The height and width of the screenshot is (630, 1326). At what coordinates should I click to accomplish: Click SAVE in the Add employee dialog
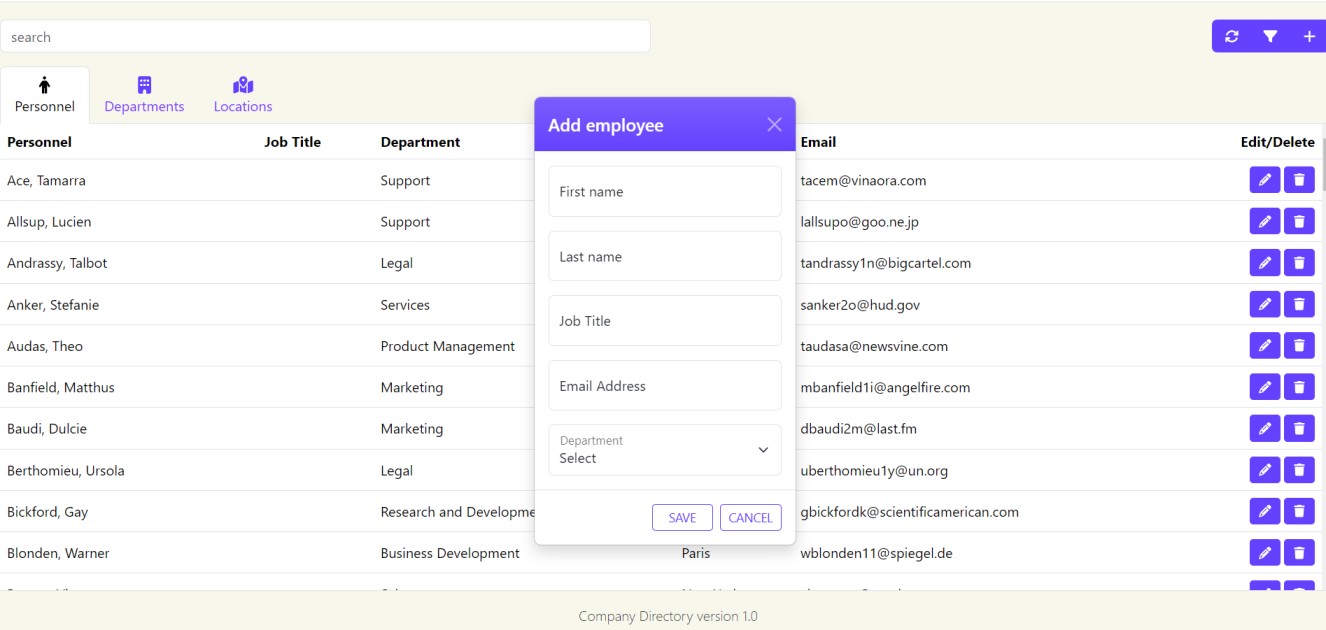[x=682, y=517]
